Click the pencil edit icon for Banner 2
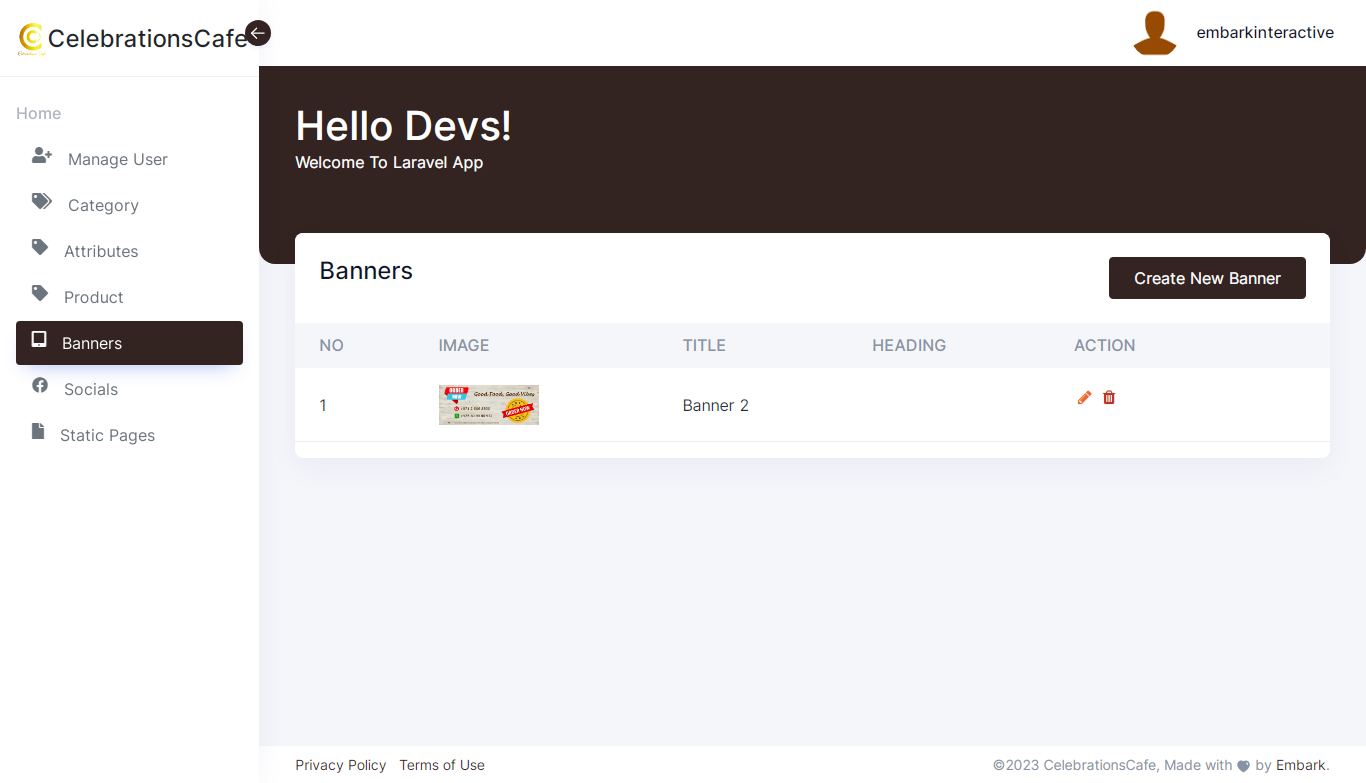1366x783 pixels. (1085, 398)
